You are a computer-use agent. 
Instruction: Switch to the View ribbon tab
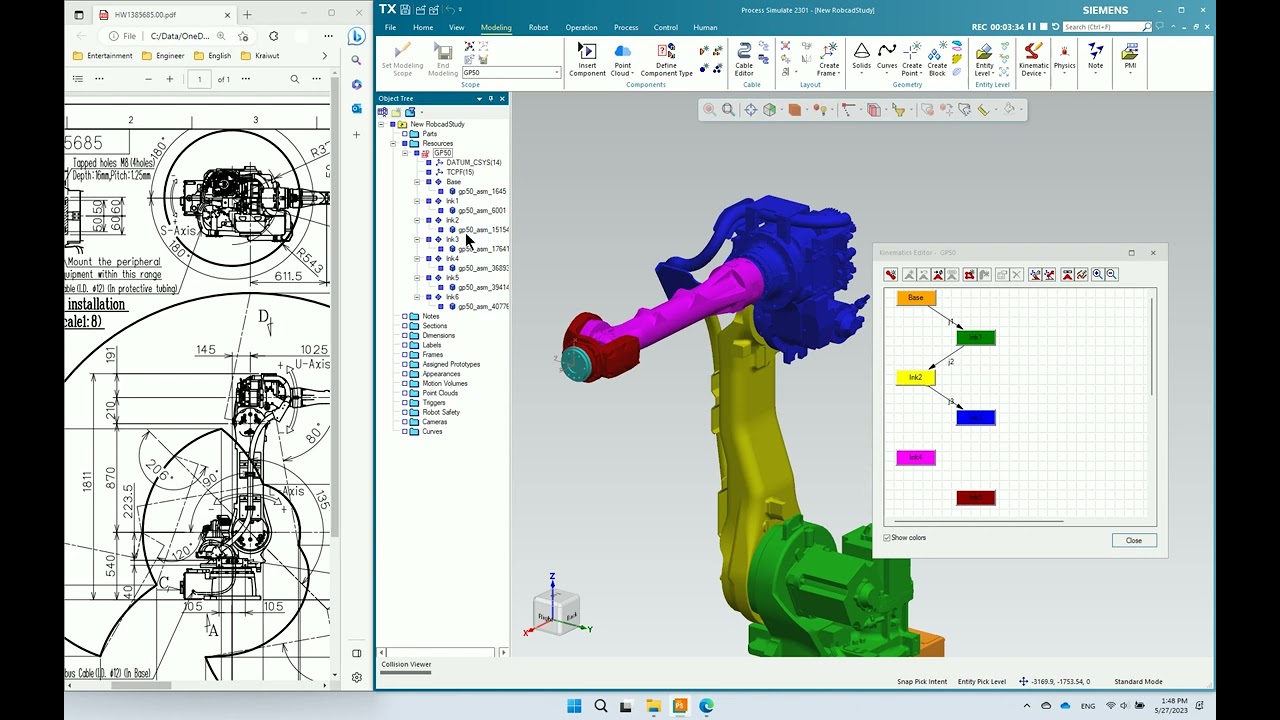coord(456,28)
